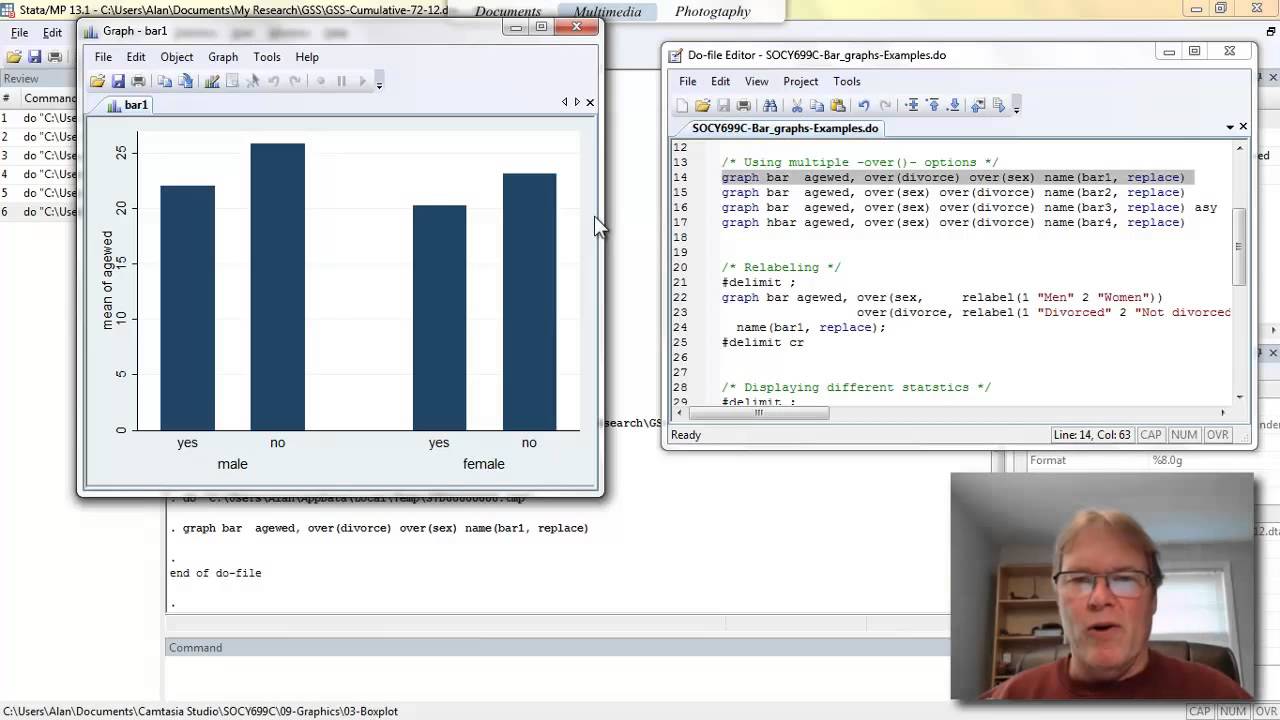Click CAP indicator in Do-file status bar

click(x=1150, y=435)
